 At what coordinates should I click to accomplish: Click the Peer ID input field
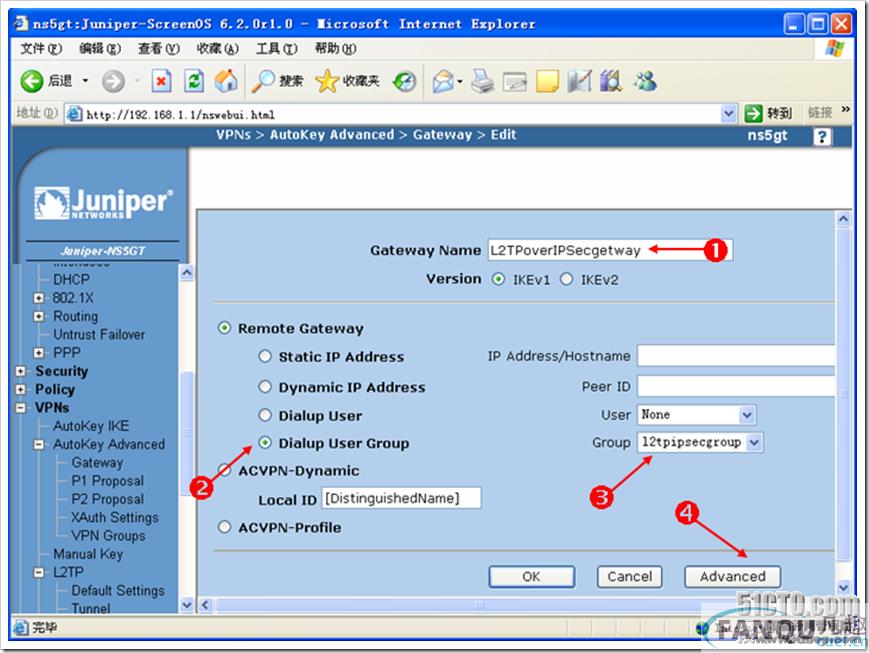click(736, 386)
